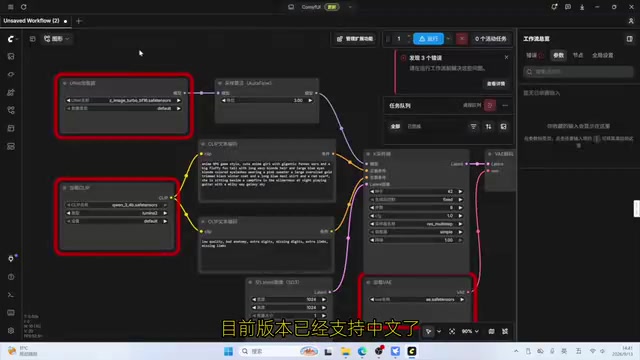640x360 pixels.
Task: Click the 管理扩展功能 button
Action: click(355, 39)
